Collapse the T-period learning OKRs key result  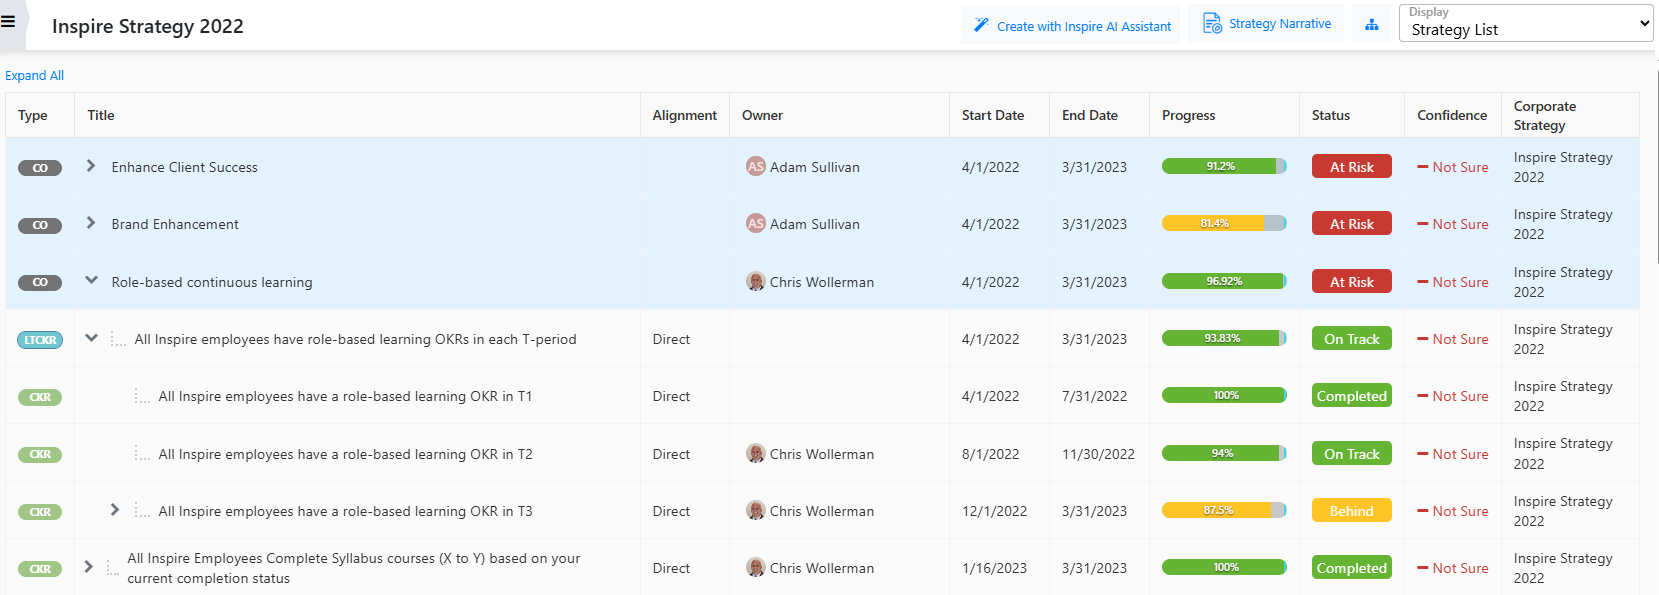coord(91,338)
